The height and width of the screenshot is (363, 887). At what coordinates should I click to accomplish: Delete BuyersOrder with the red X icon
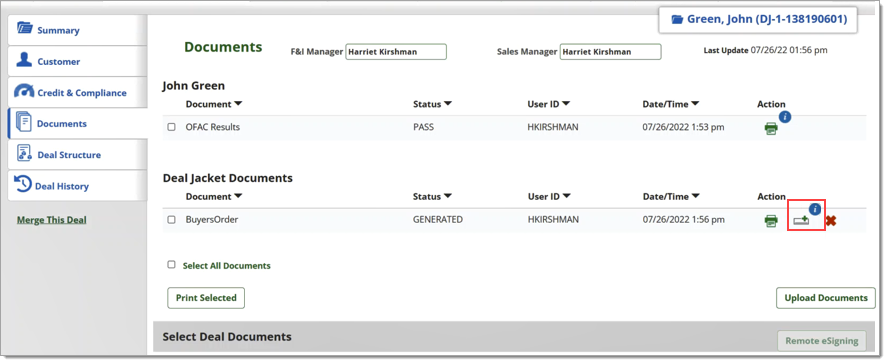830,221
